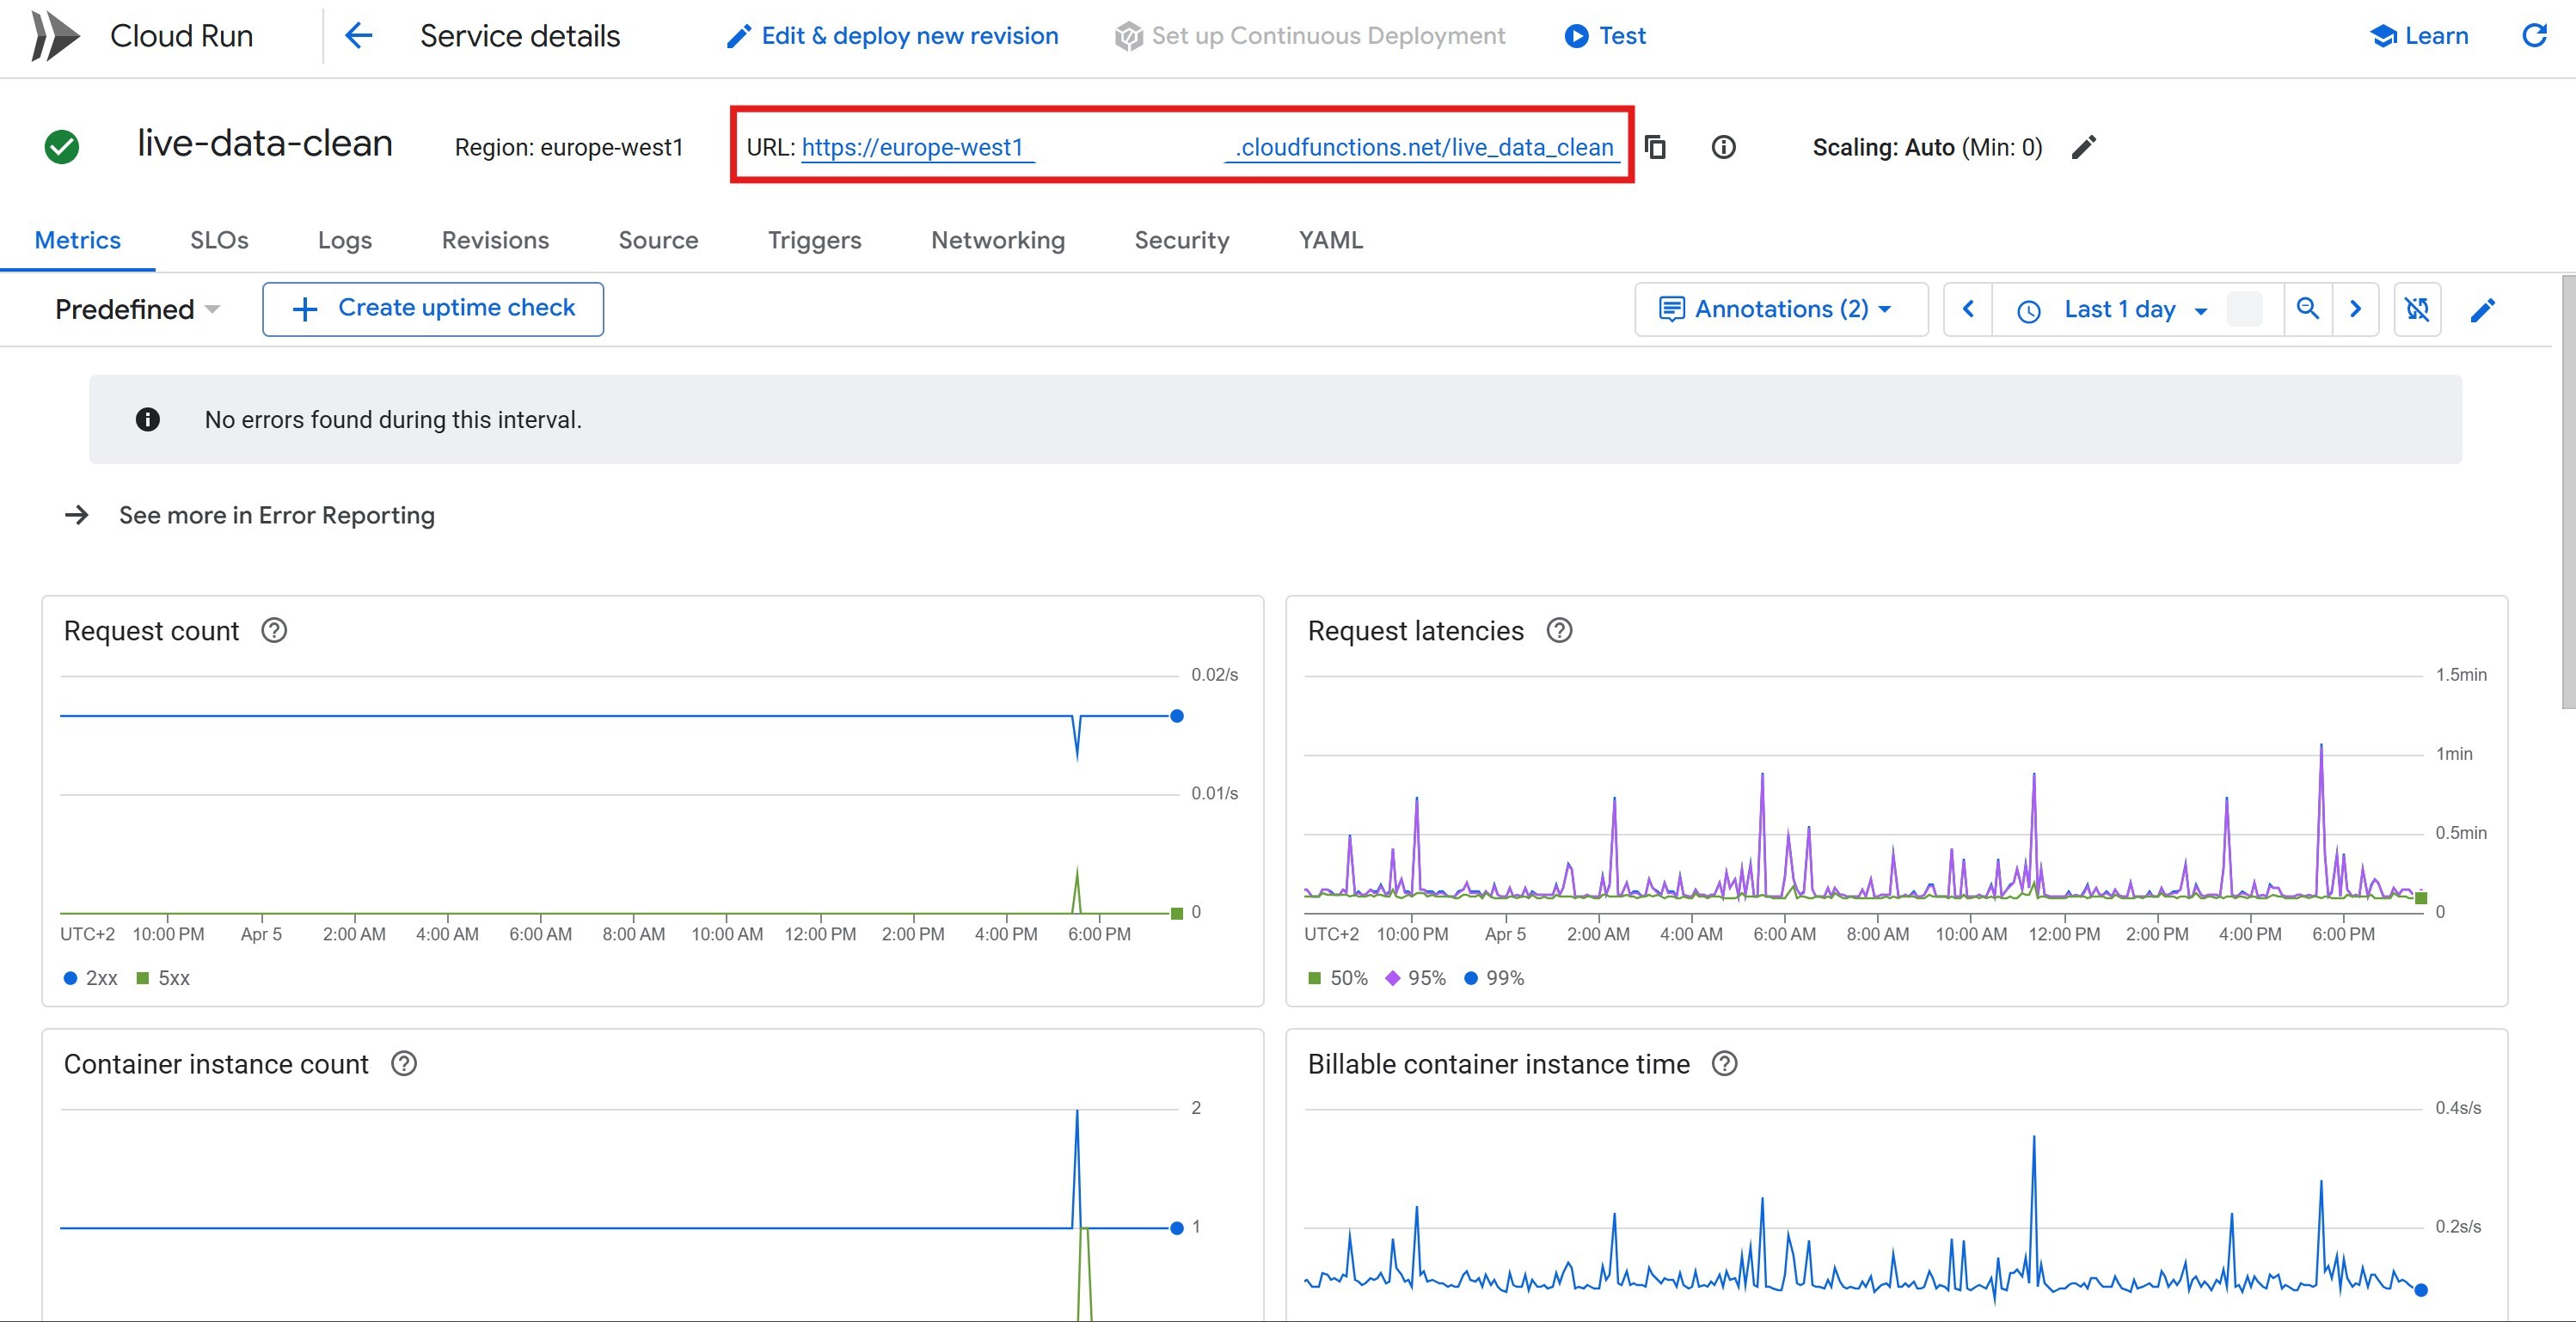Click the live-data-clean service name

point(265,144)
